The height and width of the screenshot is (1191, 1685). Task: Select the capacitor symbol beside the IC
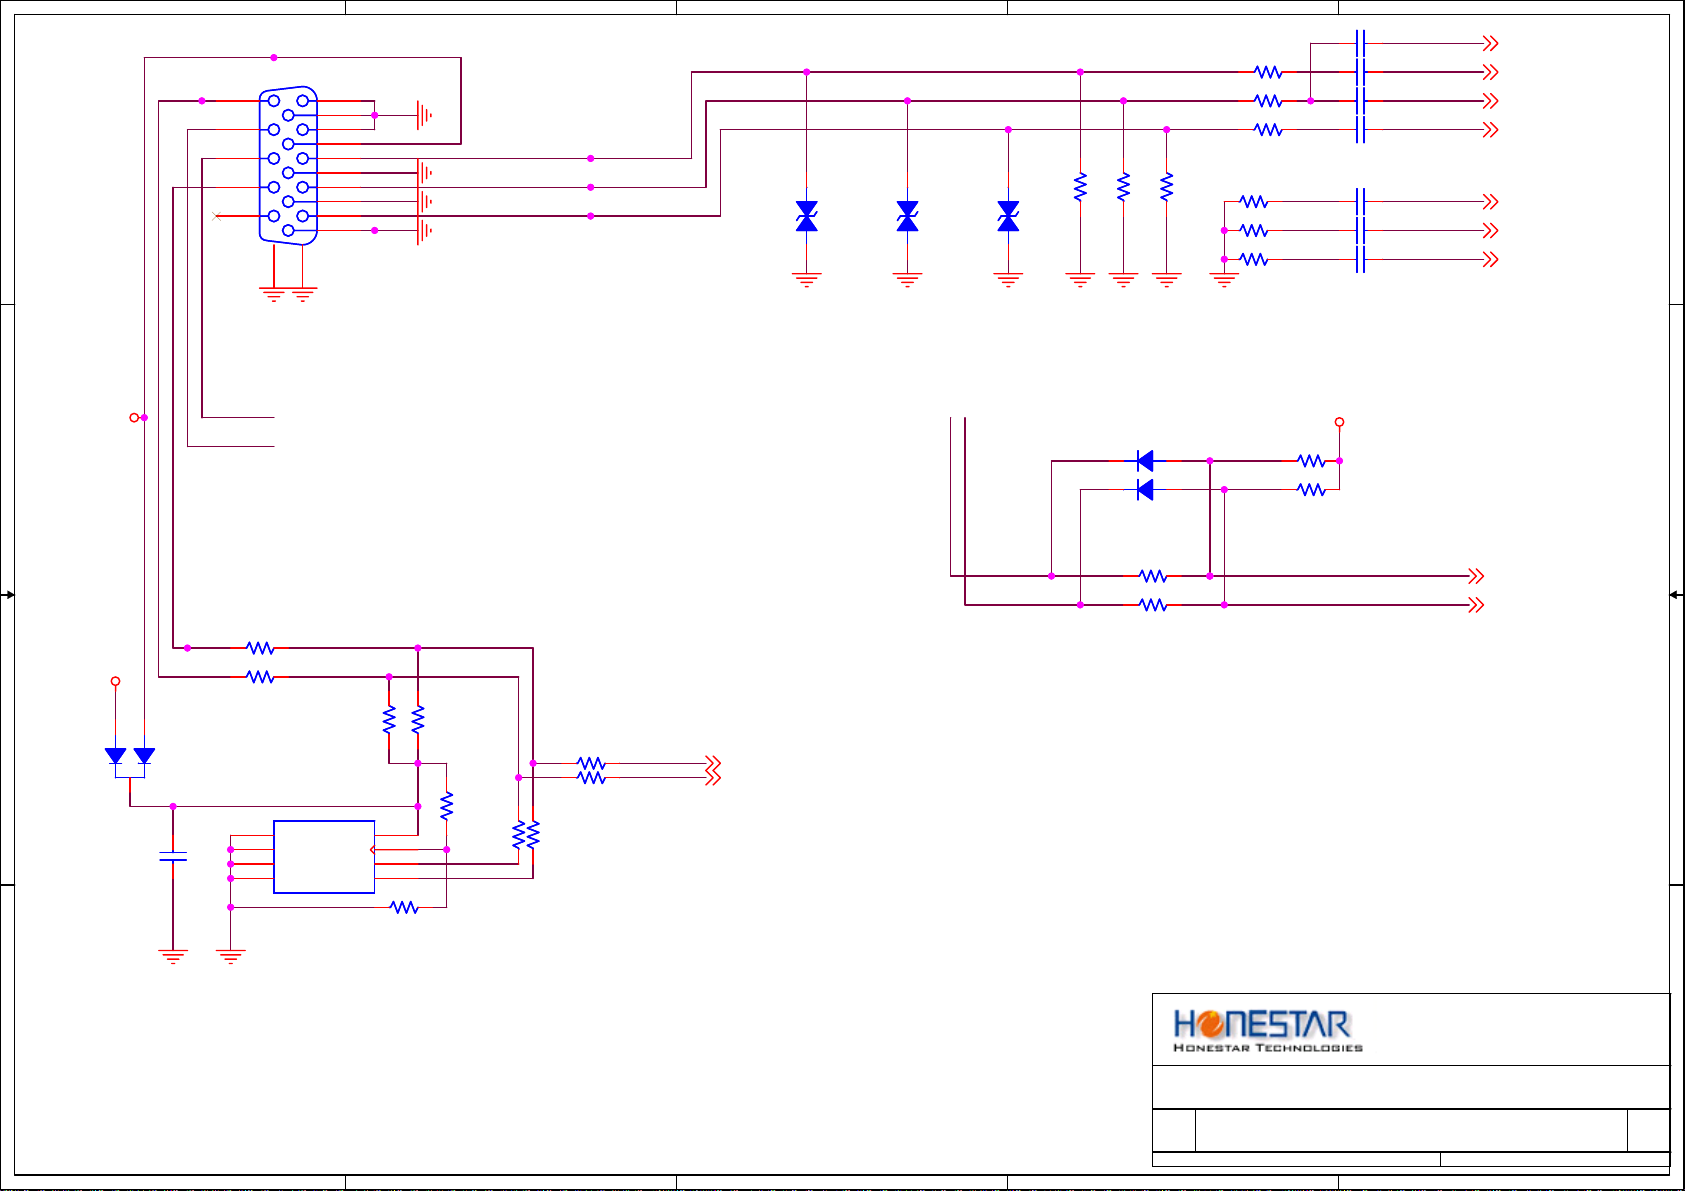[173, 856]
